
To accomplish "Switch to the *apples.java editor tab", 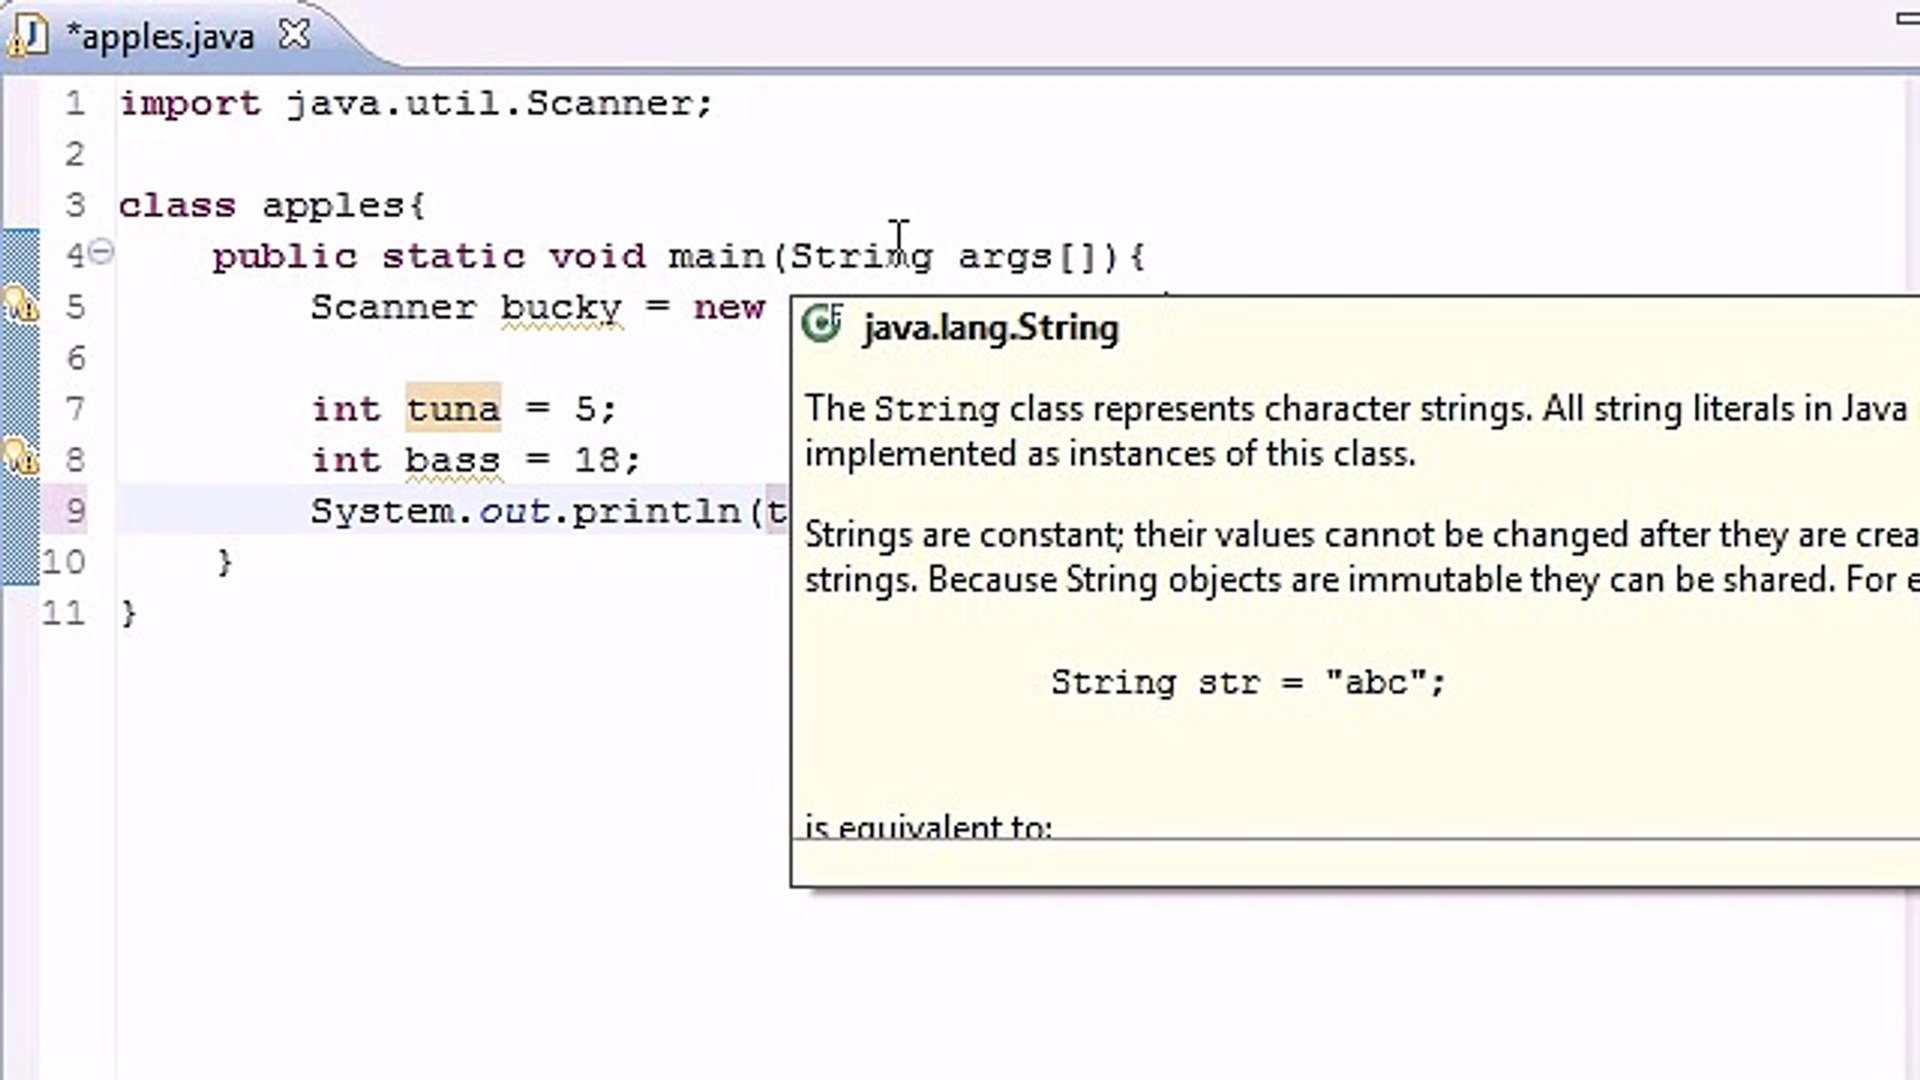I will 160,35.
